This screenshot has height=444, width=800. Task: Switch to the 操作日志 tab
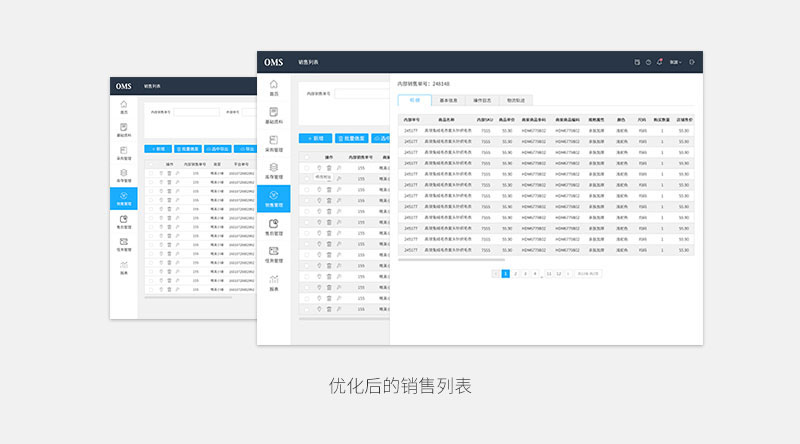click(482, 101)
